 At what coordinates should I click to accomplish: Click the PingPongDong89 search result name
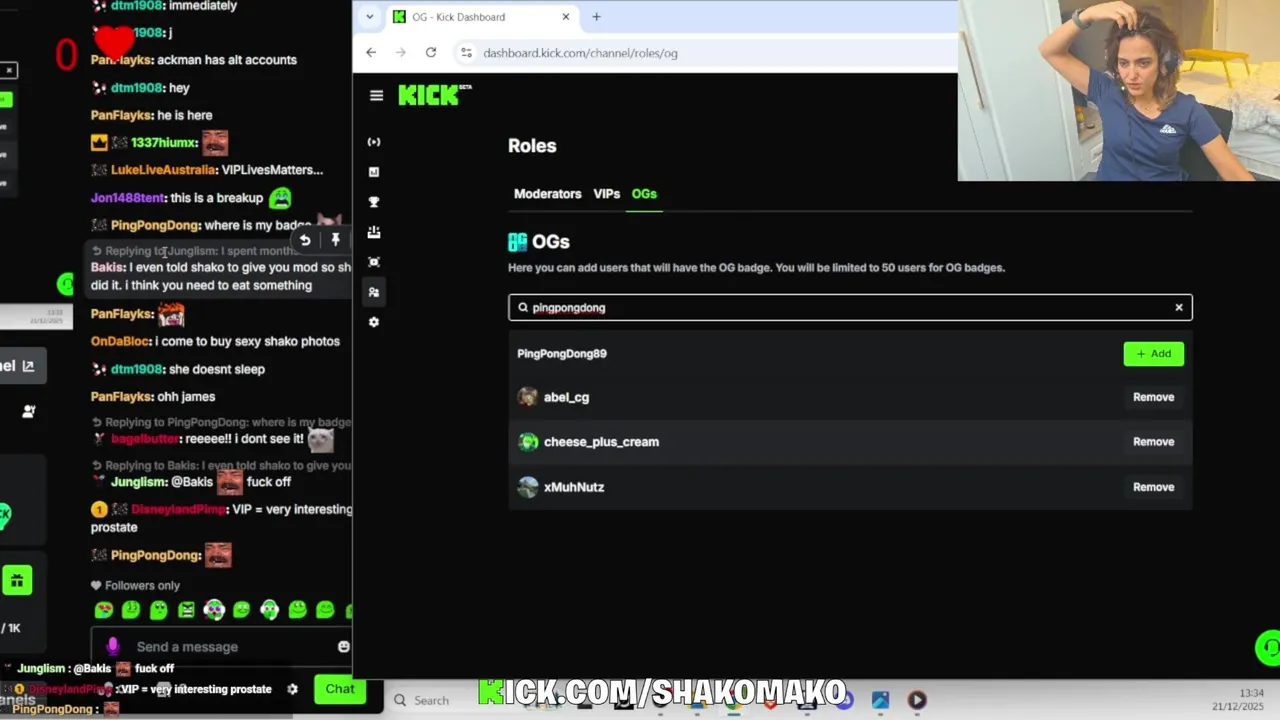coord(562,354)
